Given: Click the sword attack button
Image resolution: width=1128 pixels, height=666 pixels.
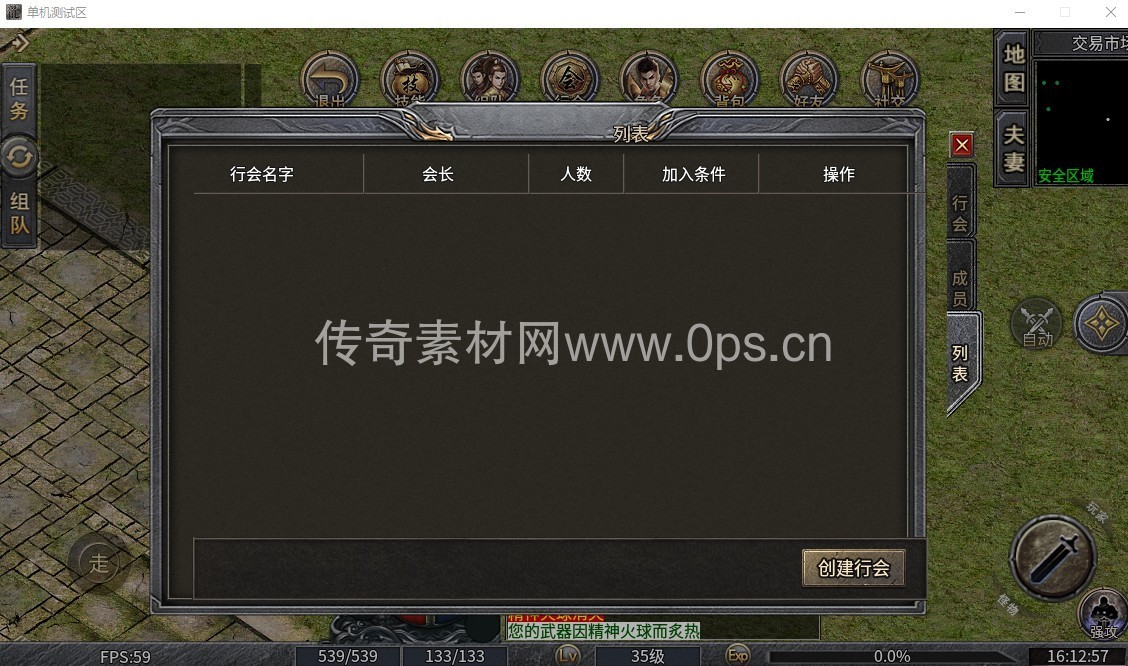Looking at the screenshot, I should 1052,557.
